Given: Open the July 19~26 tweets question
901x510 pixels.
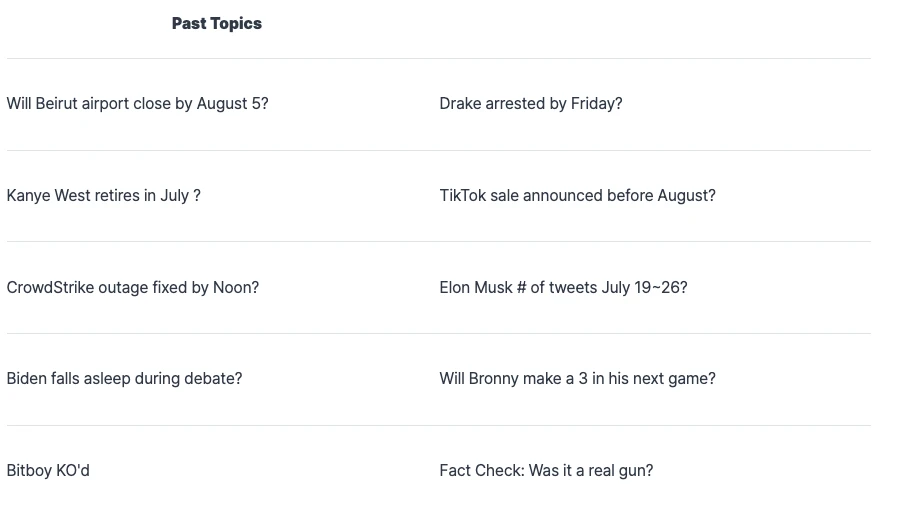Looking at the screenshot, I should (x=563, y=288).
